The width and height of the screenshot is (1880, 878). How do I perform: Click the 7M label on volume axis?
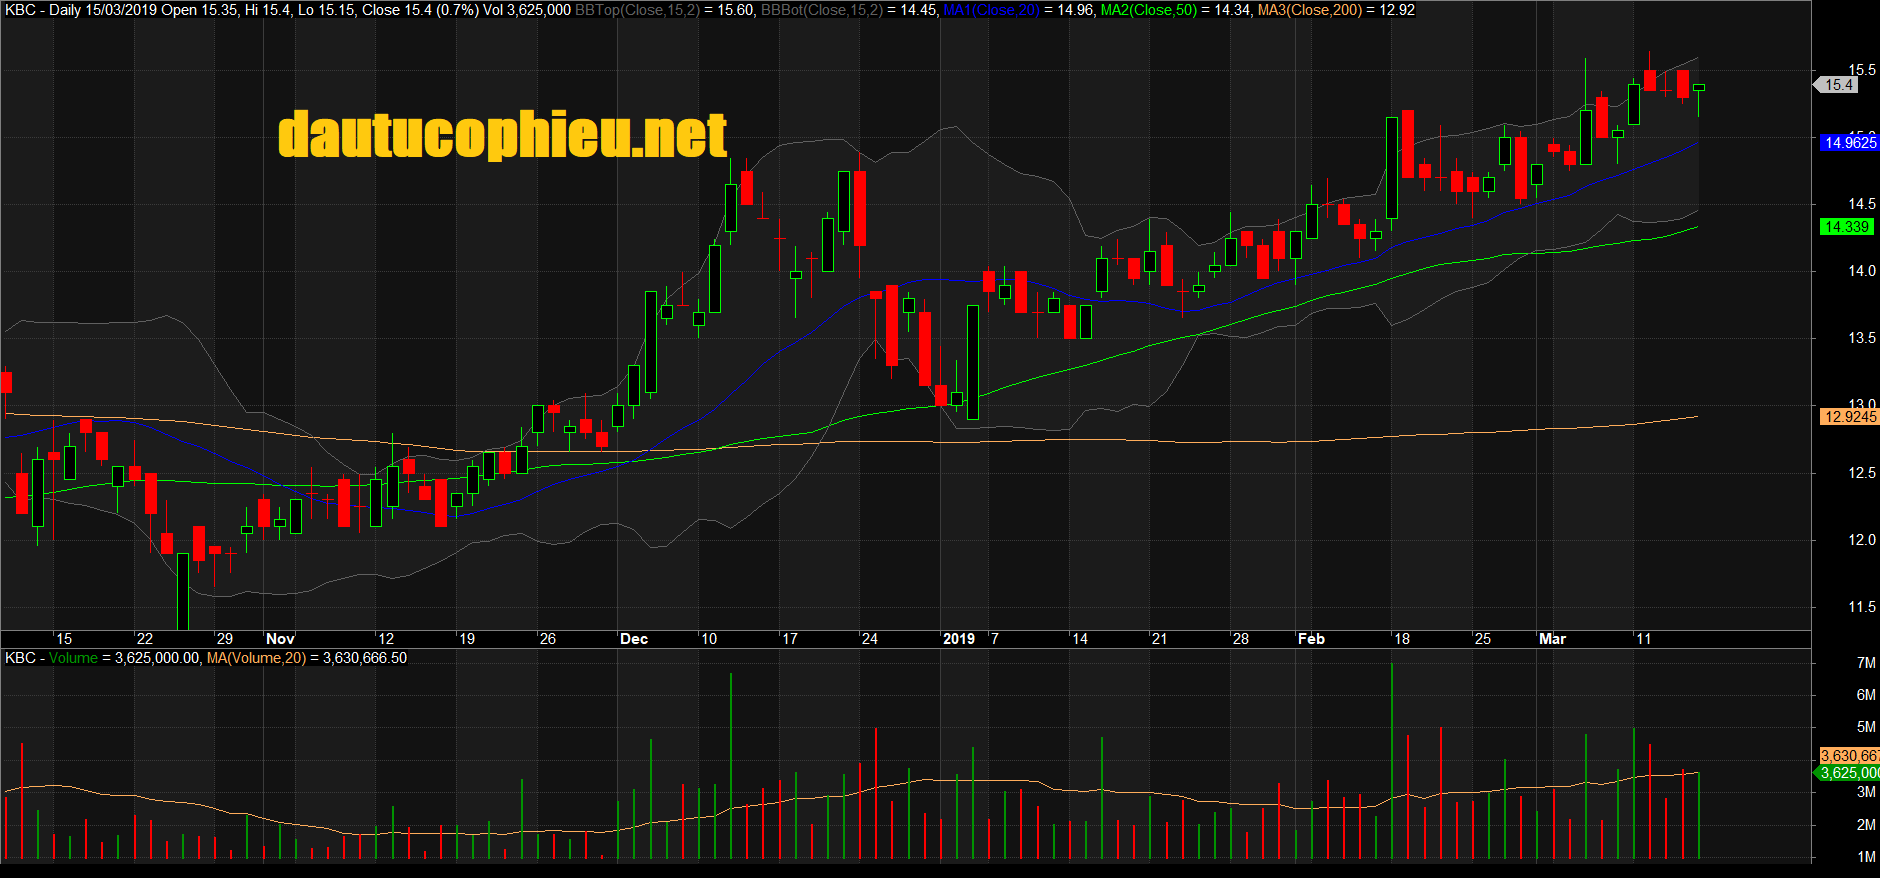(x=1865, y=663)
